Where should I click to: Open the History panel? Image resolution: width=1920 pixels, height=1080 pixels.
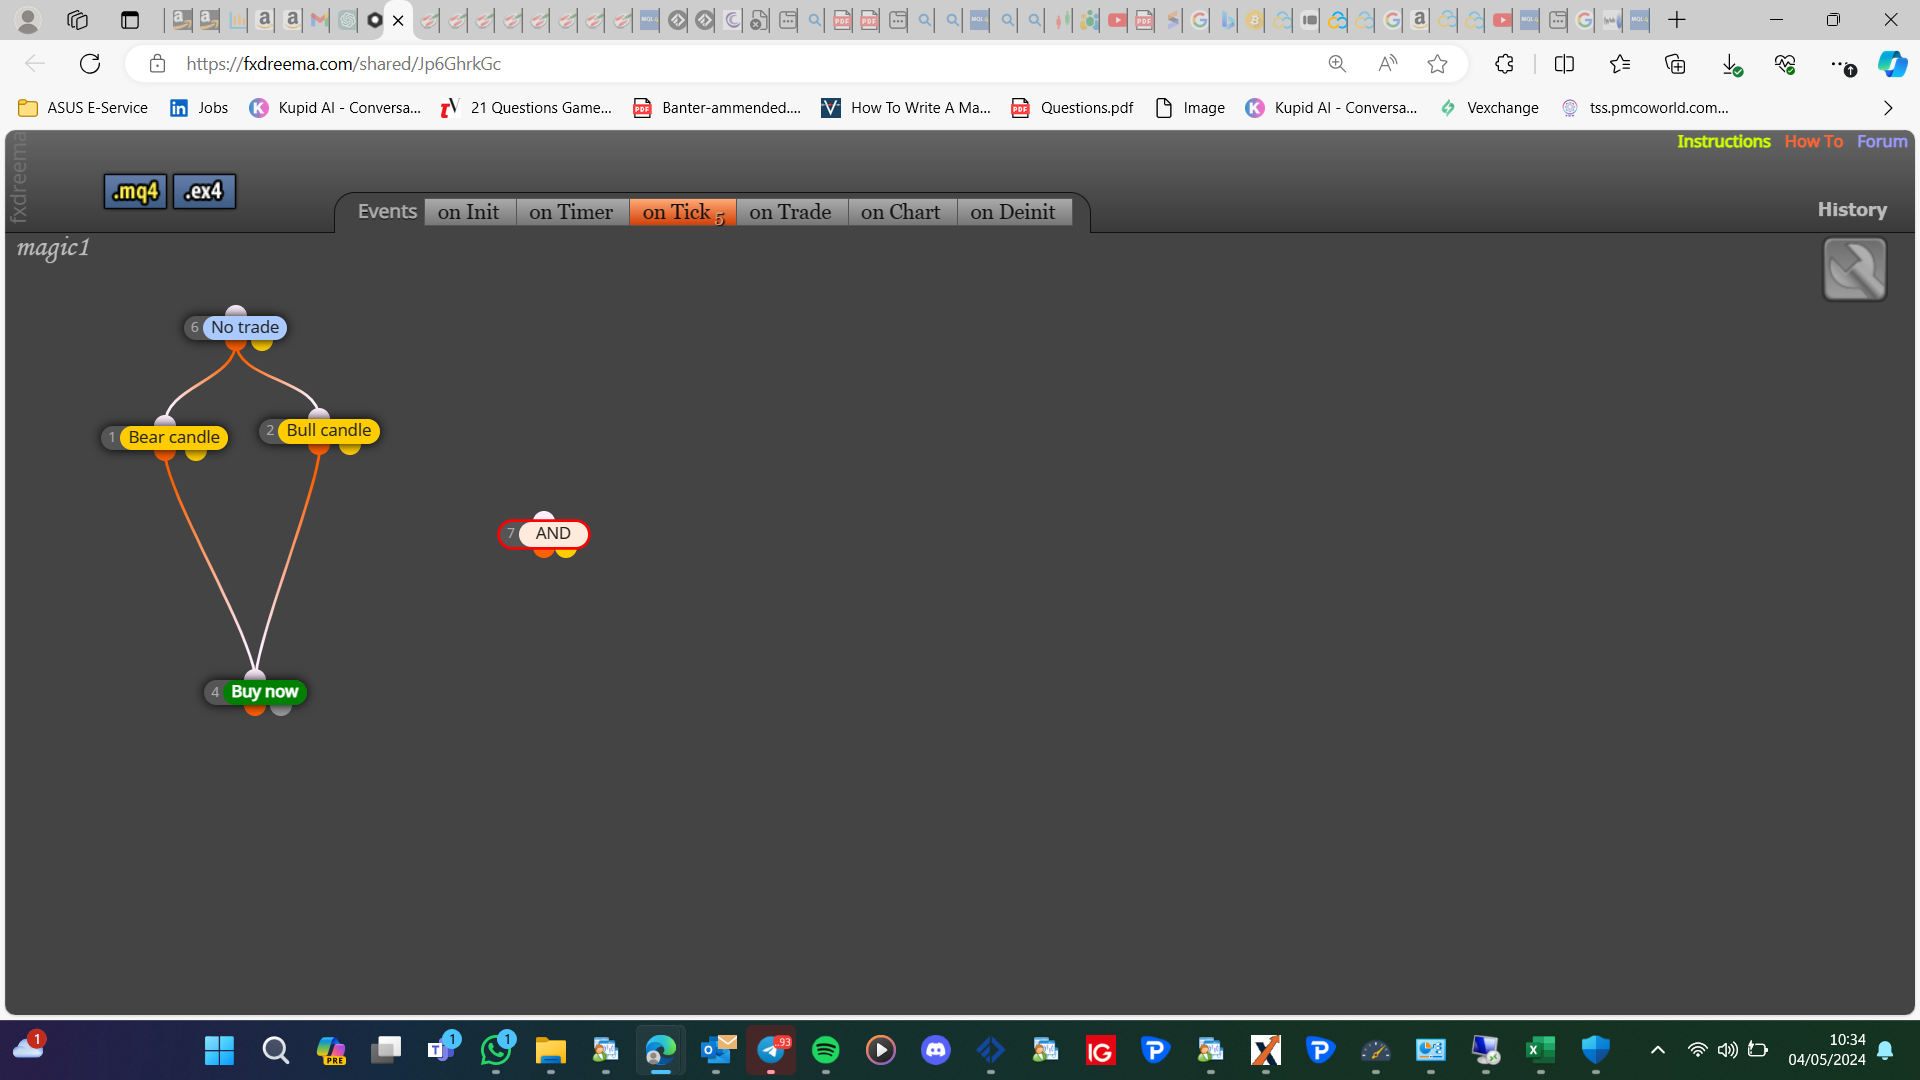click(1852, 210)
